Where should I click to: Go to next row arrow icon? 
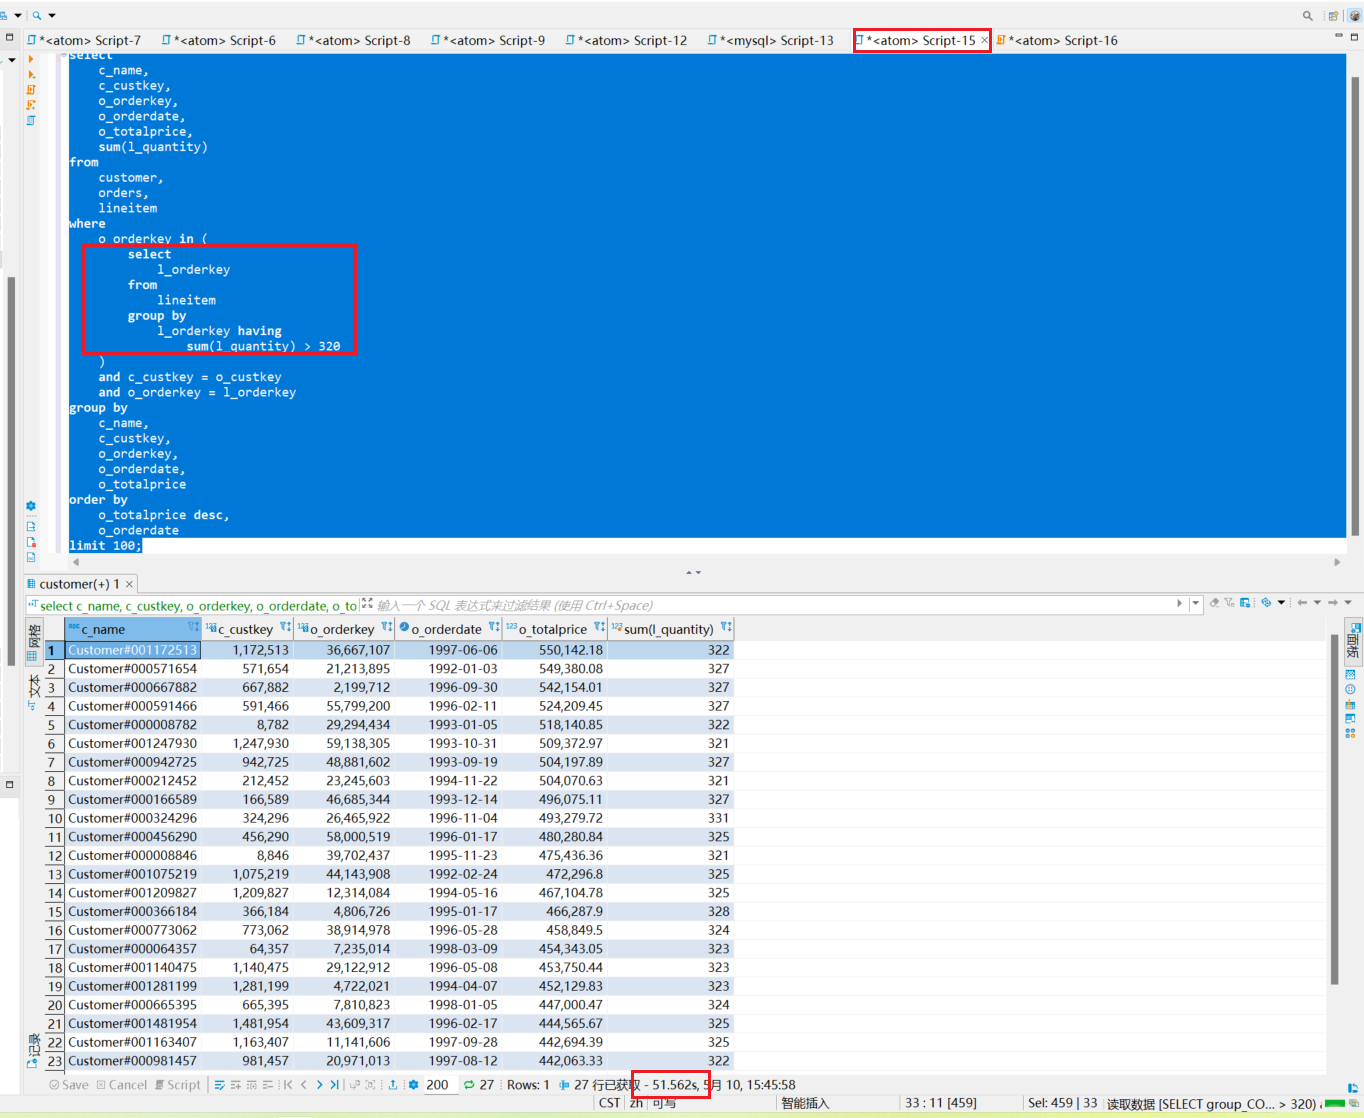coord(320,1085)
